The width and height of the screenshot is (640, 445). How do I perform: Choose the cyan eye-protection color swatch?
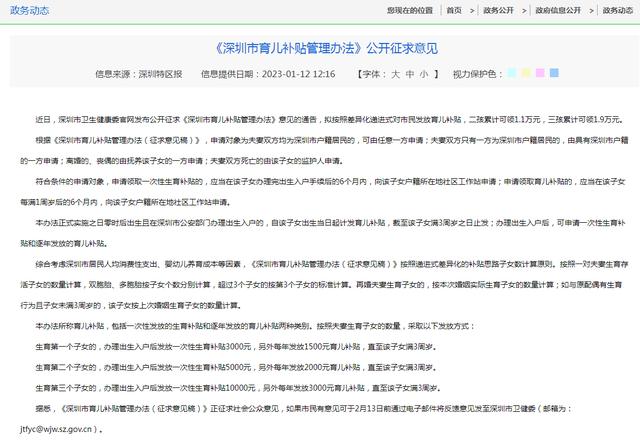(x=512, y=73)
